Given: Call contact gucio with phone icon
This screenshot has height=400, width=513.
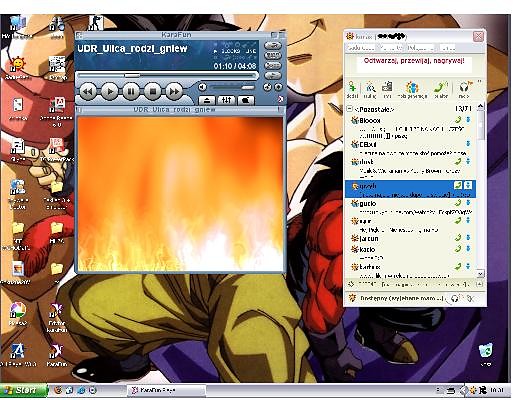Looking at the screenshot, I should [x=458, y=203].
